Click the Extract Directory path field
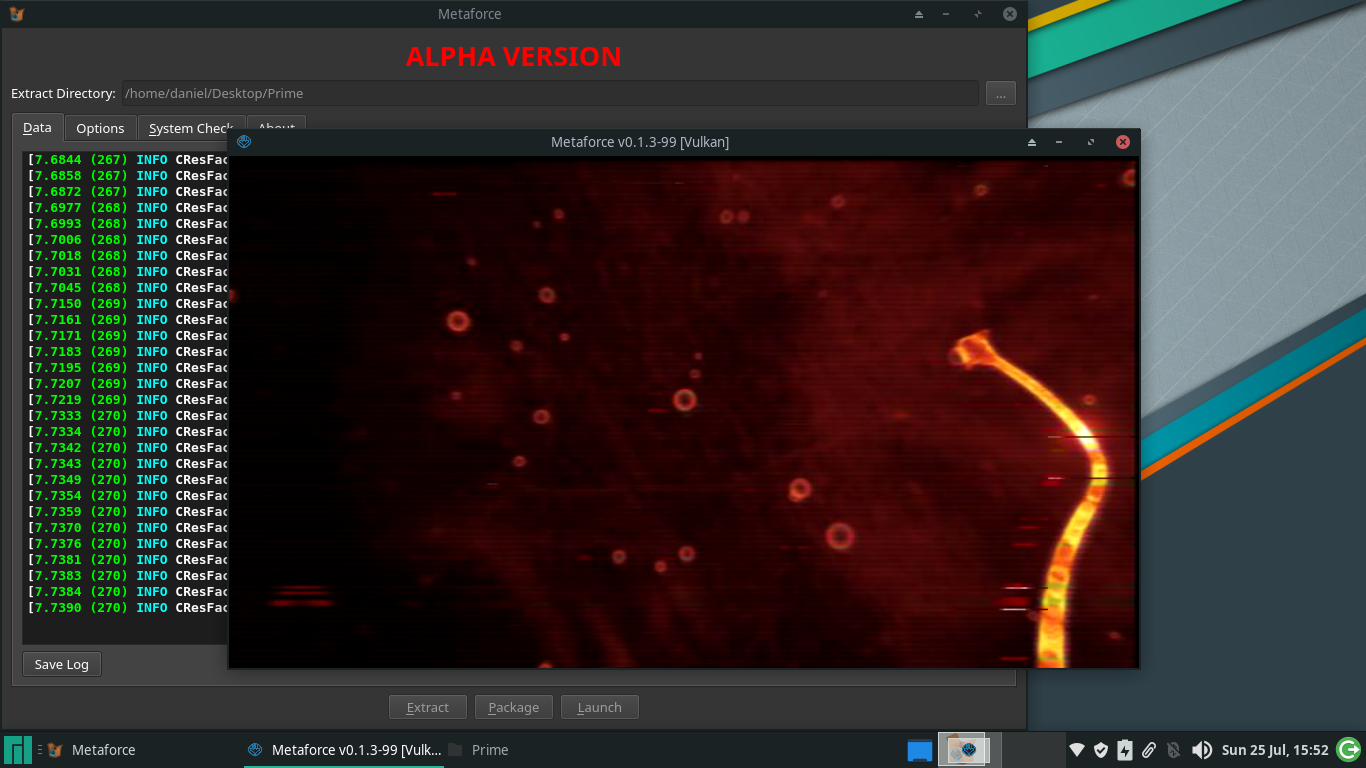This screenshot has width=1366, height=768. [x=550, y=93]
